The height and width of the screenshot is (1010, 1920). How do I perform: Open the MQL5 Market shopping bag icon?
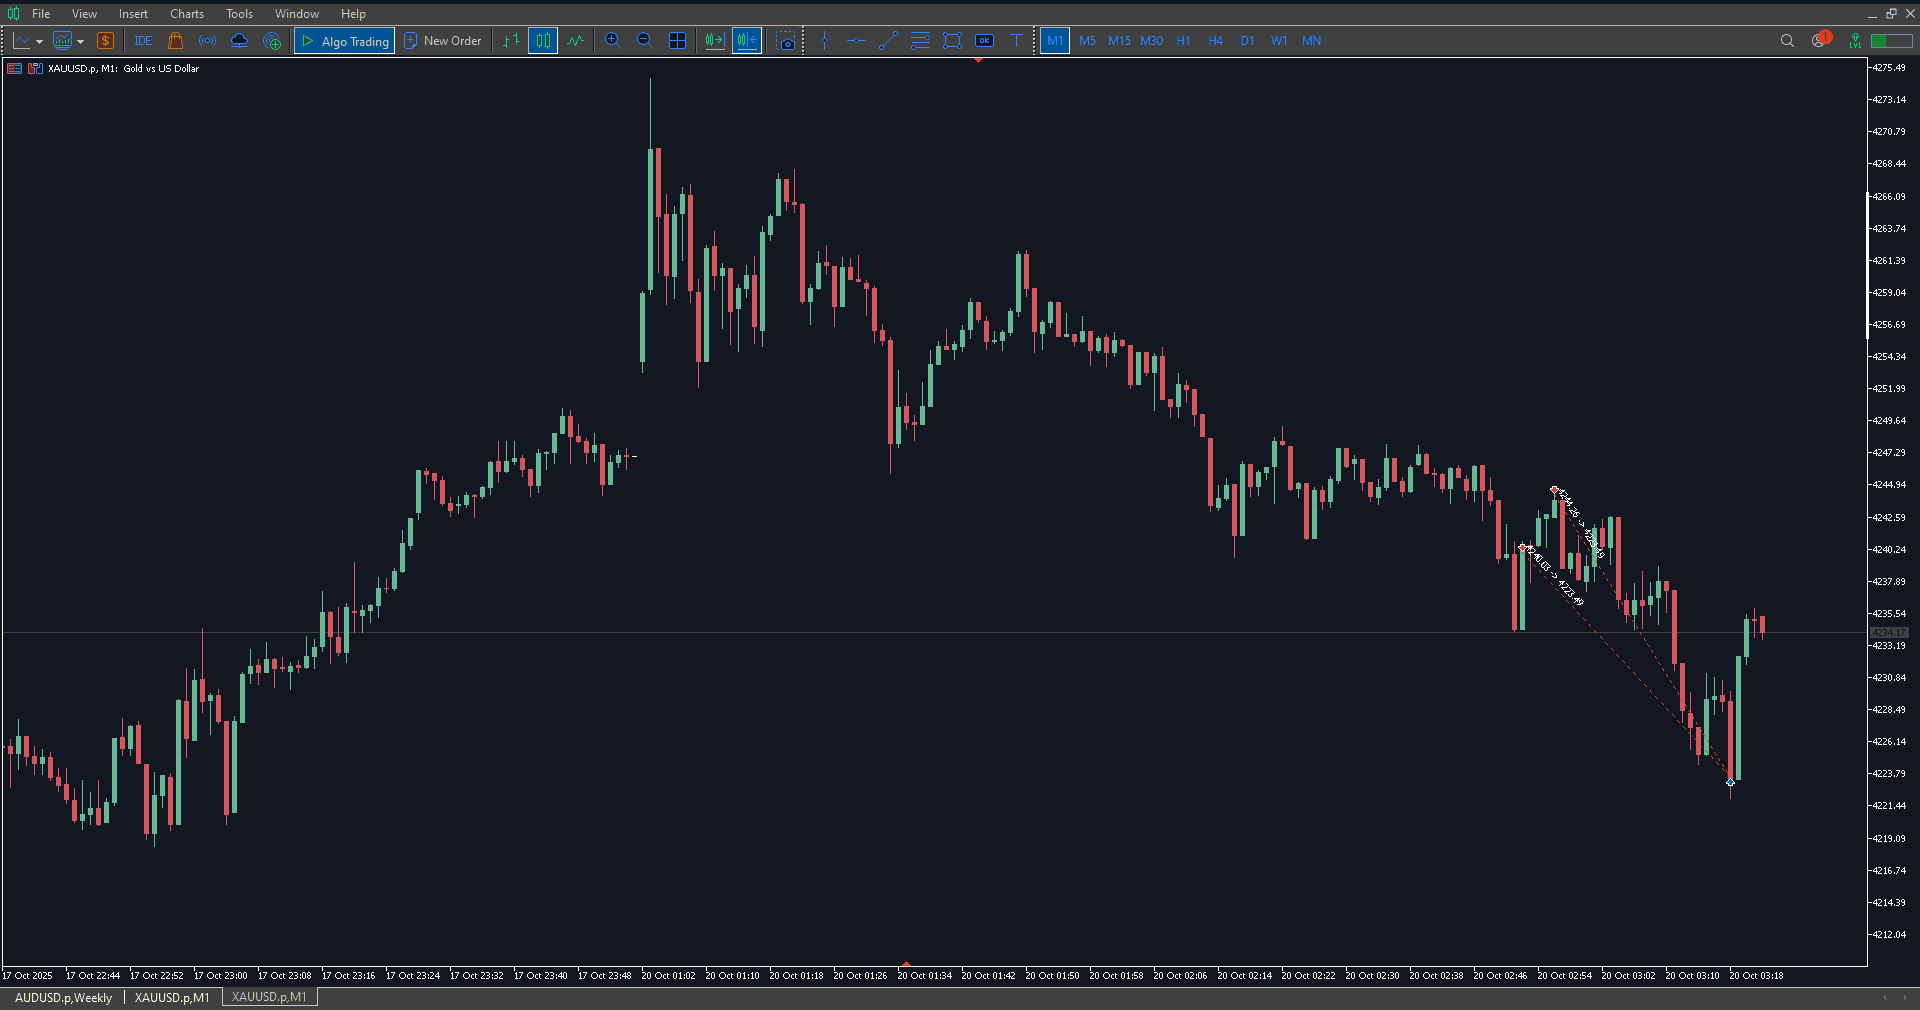pyautogui.click(x=176, y=41)
